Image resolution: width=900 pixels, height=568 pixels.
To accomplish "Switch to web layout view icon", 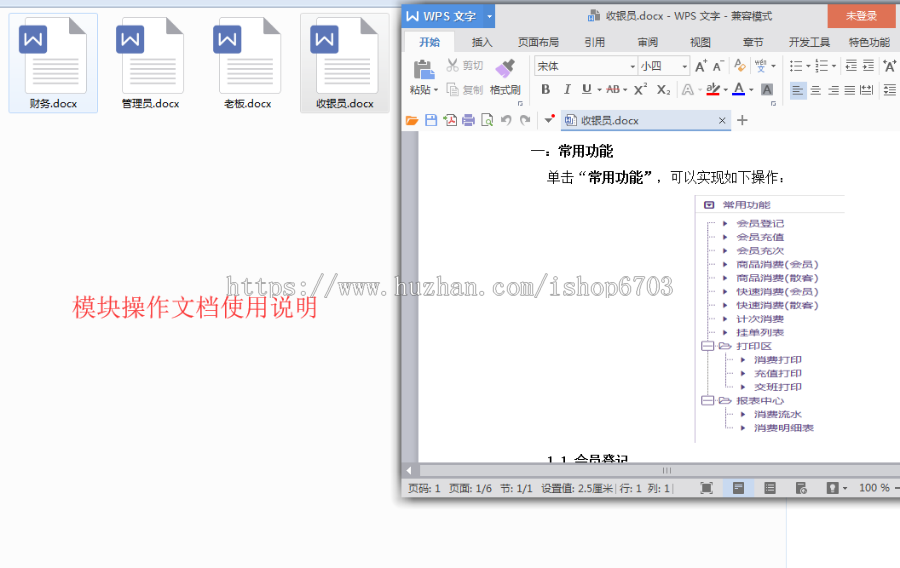I will (801, 488).
